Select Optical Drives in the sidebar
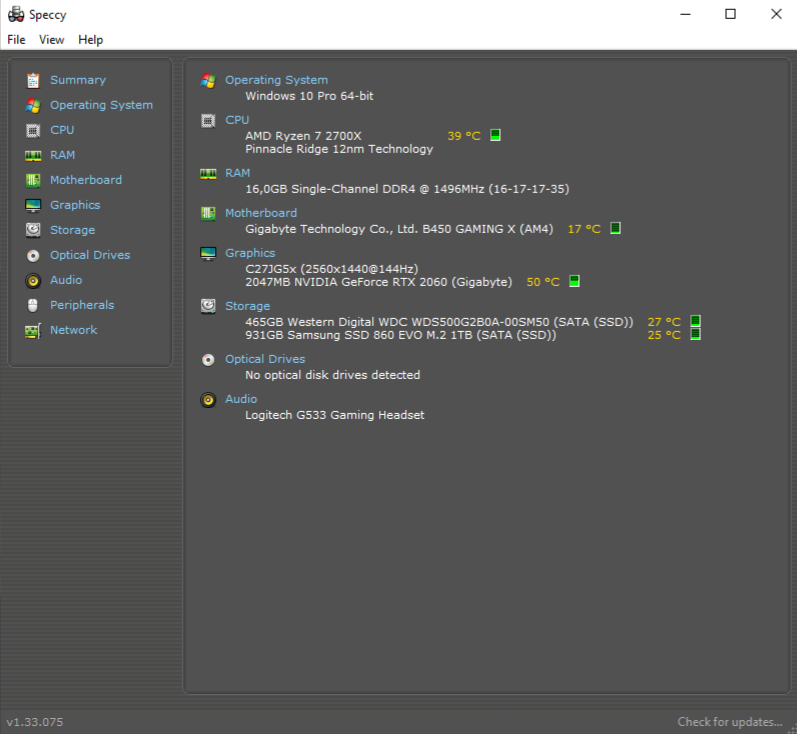This screenshot has width=797, height=734. click(x=90, y=255)
